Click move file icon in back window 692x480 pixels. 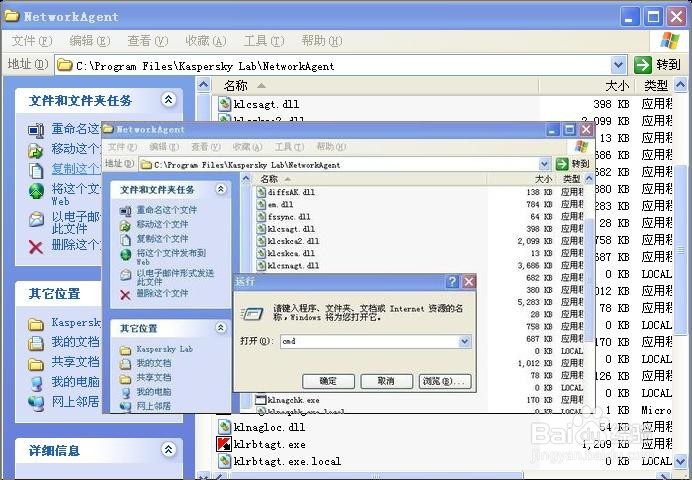[x=36, y=150]
